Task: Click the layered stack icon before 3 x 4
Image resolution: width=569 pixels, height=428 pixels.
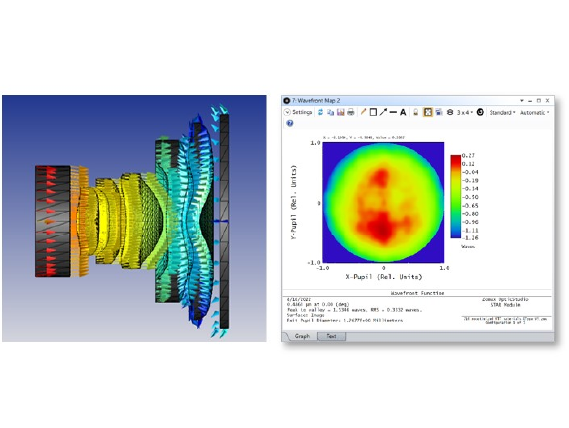Action: pyautogui.click(x=450, y=112)
